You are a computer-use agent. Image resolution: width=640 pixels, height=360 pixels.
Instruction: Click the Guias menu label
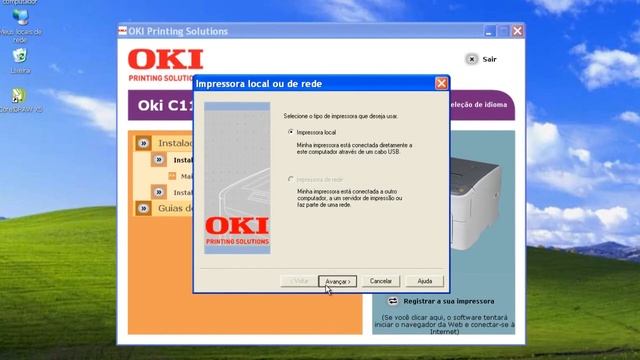[x=176, y=208]
